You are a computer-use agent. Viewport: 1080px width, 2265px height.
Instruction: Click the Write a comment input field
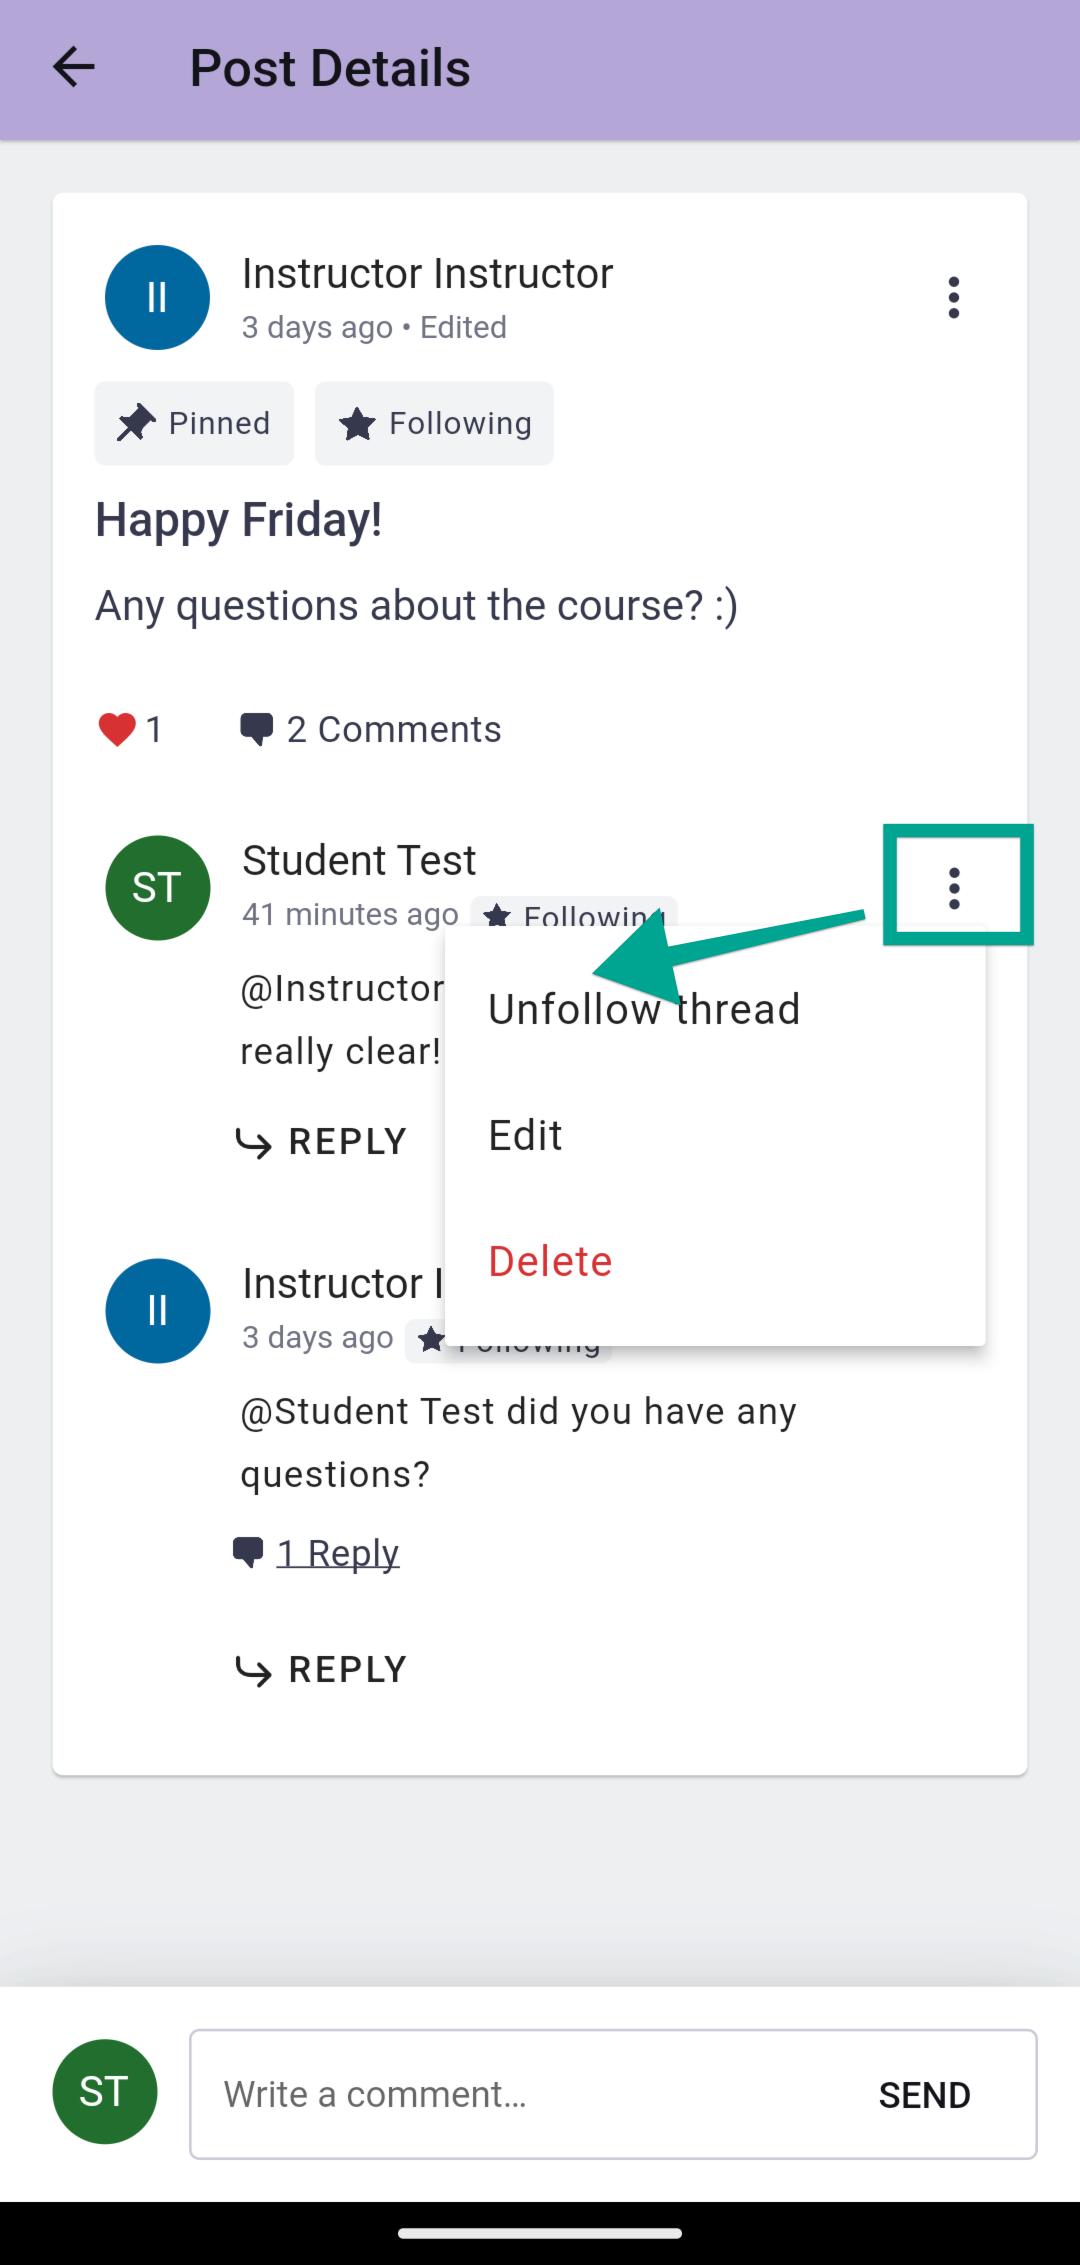coord(520,2094)
